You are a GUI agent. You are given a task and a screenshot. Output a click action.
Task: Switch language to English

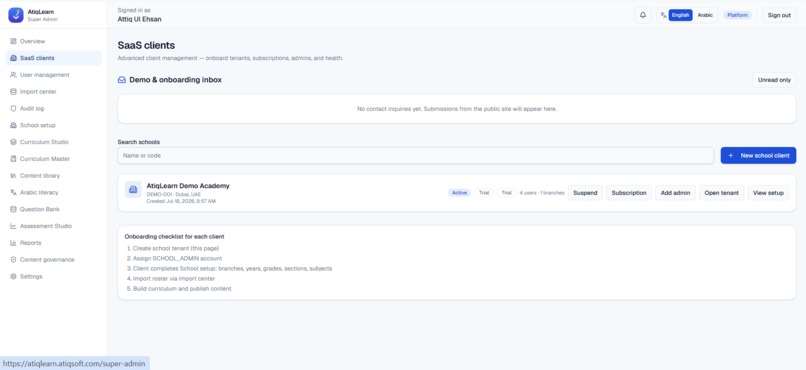[680, 15]
